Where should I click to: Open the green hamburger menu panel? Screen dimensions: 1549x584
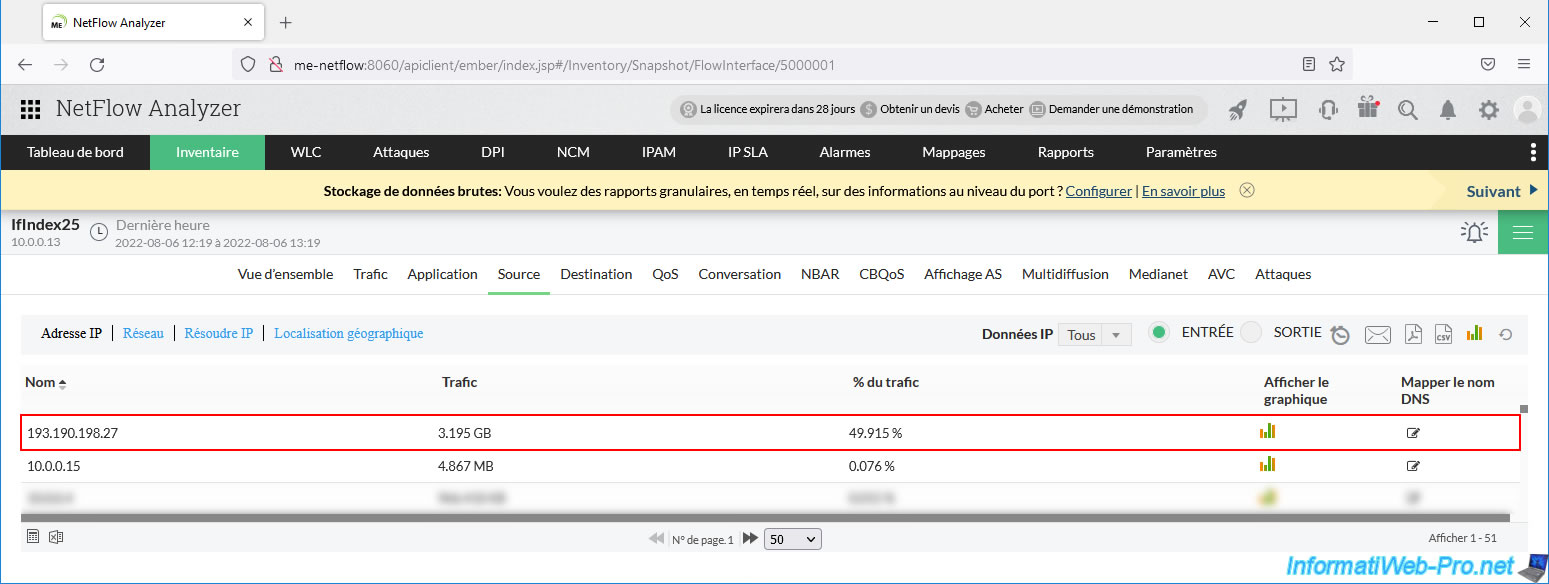[x=1522, y=233]
